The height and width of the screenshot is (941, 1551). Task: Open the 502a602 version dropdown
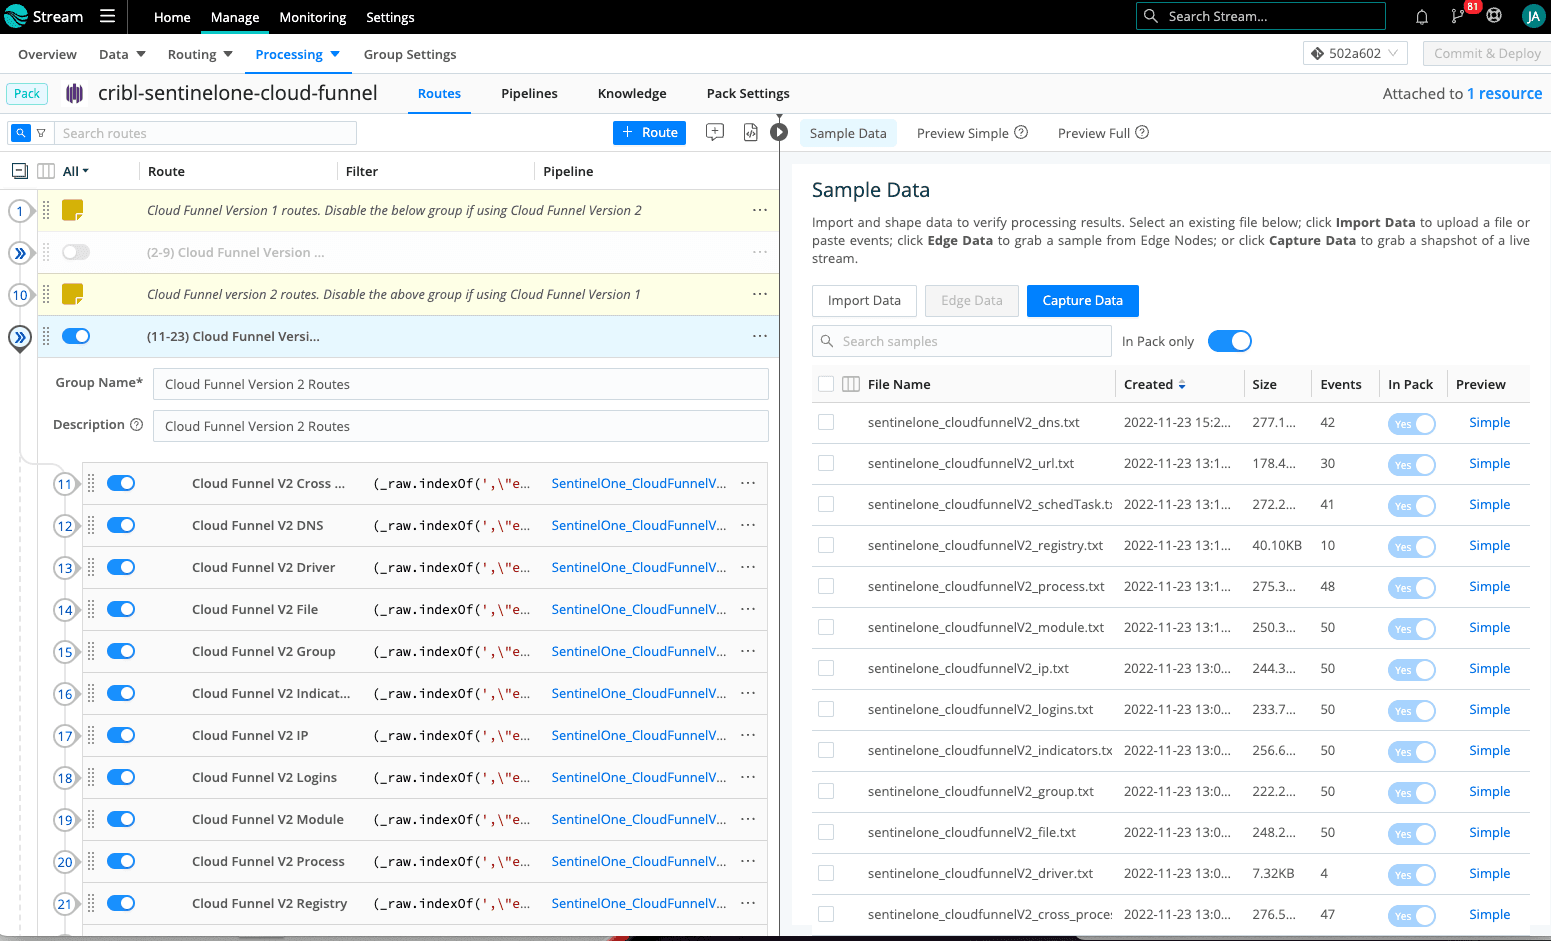click(1355, 54)
